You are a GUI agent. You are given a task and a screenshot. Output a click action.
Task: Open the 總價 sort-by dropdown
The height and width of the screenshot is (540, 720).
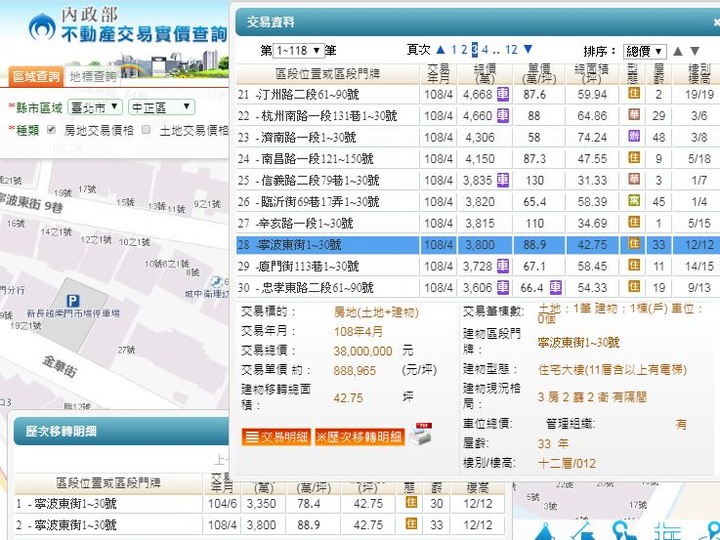pyautogui.click(x=644, y=51)
